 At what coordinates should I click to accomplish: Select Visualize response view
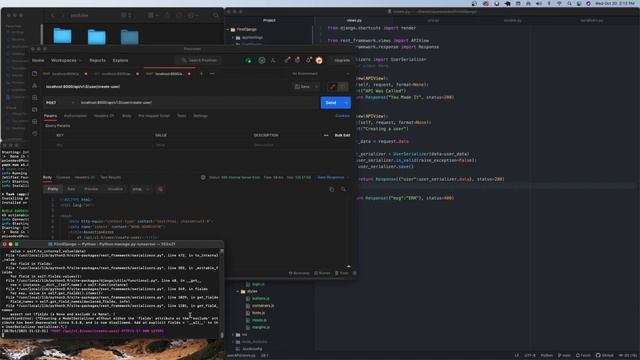click(115, 189)
